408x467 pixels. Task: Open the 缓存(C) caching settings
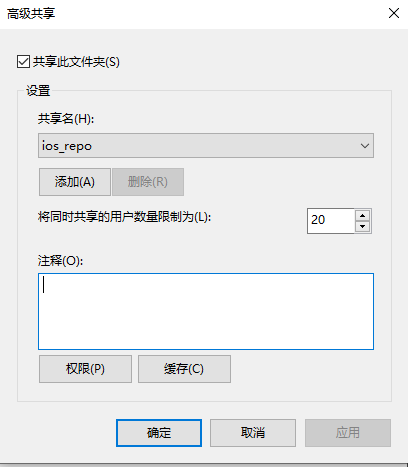pos(184,369)
